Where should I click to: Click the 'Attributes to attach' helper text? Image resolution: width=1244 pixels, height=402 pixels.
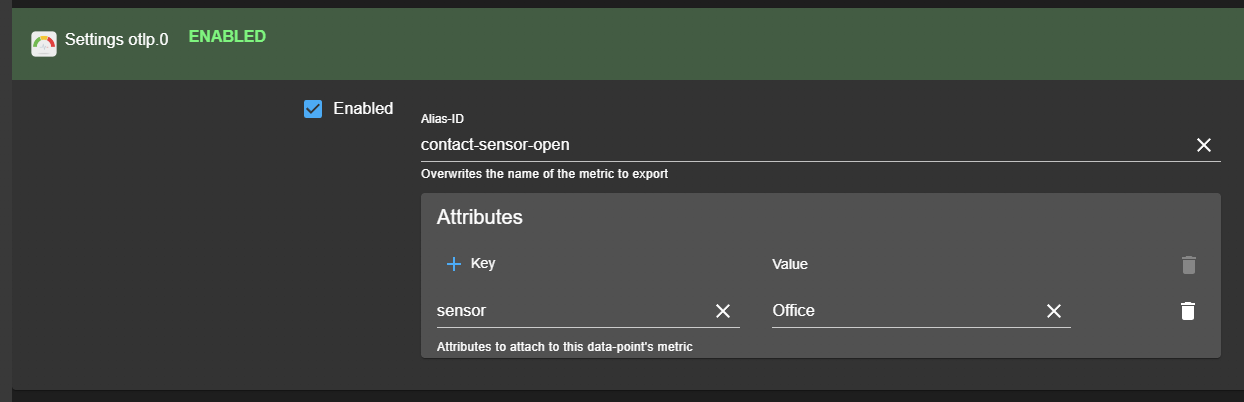[x=564, y=347]
